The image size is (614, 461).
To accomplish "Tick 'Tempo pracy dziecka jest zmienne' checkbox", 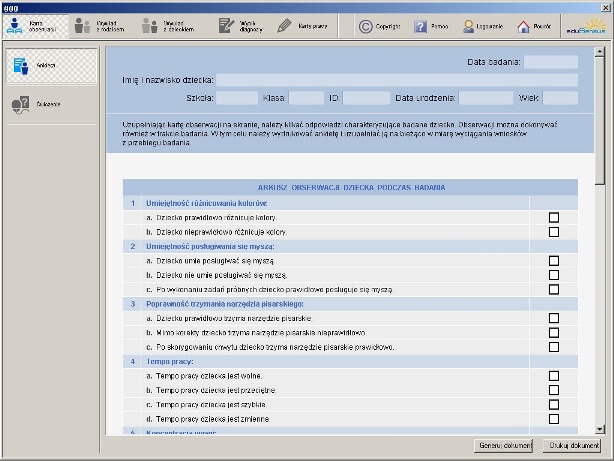I will [554, 419].
